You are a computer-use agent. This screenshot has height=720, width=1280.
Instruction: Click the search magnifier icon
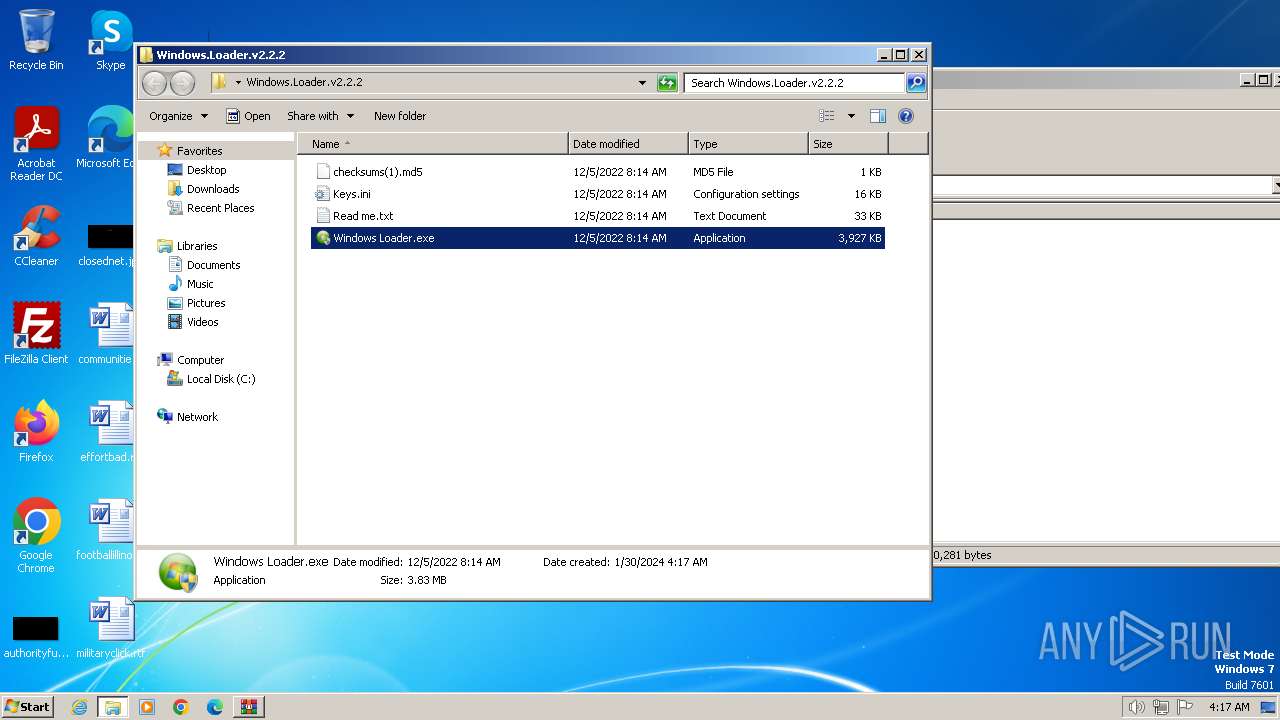(x=915, y=83)
